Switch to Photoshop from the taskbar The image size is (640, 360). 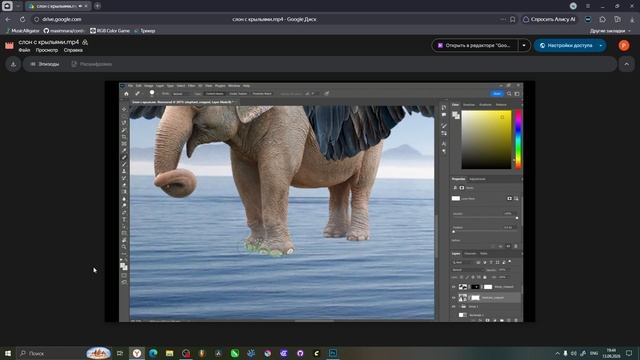click(x=333, y=353)
